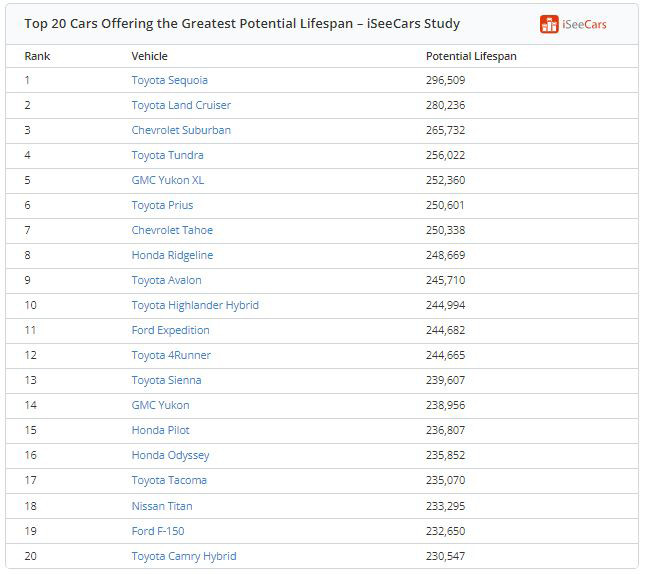Select the Toyota Highlander Hybrid link
This screenshot has width=645, height=574.
tap(195, 305)
